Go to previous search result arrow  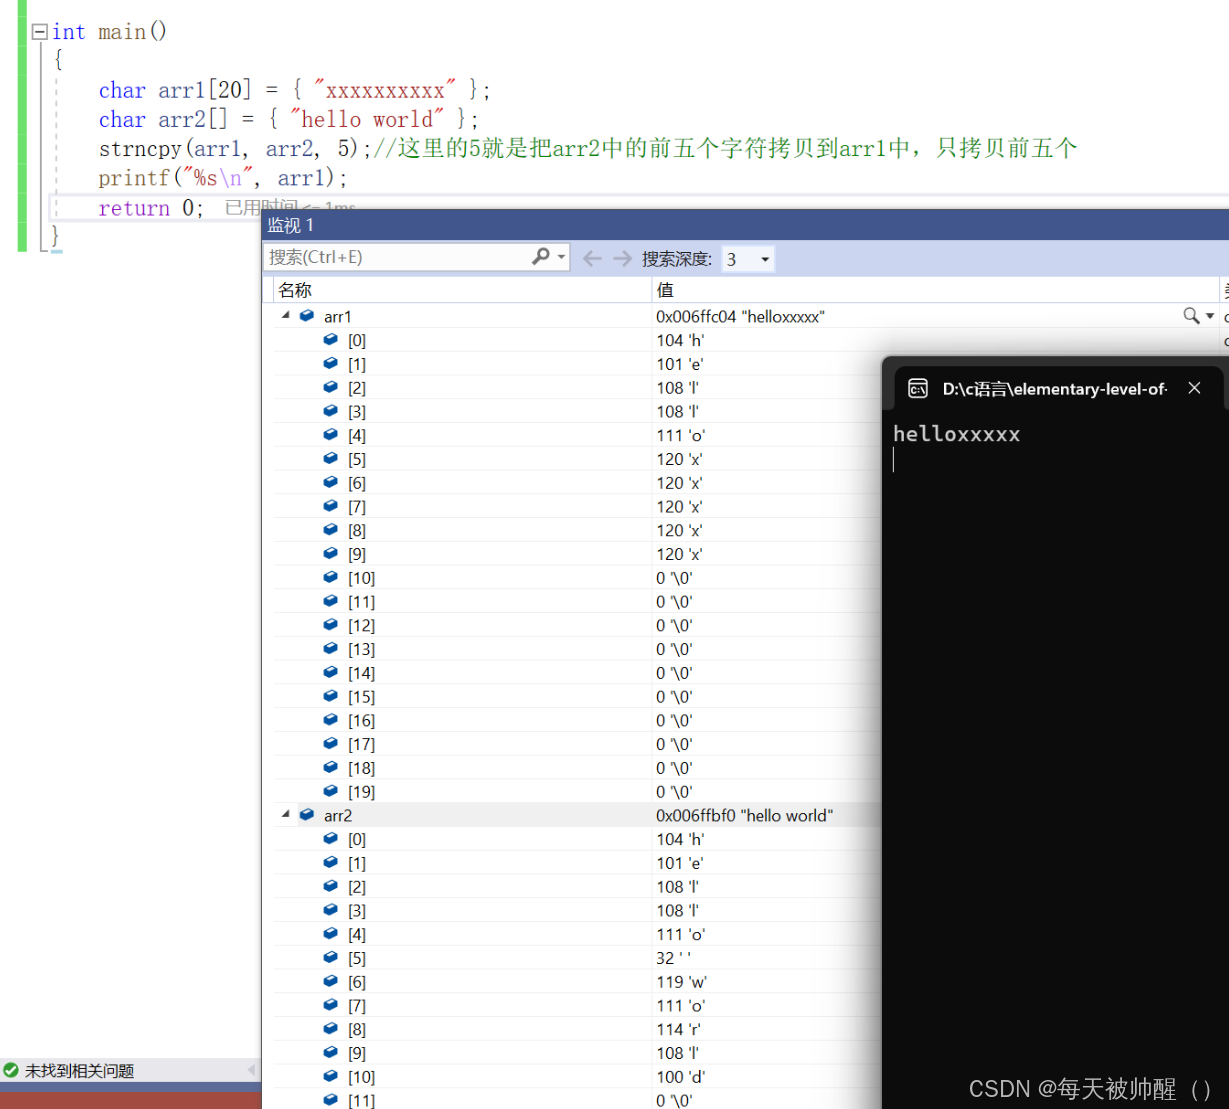(592, 259)
